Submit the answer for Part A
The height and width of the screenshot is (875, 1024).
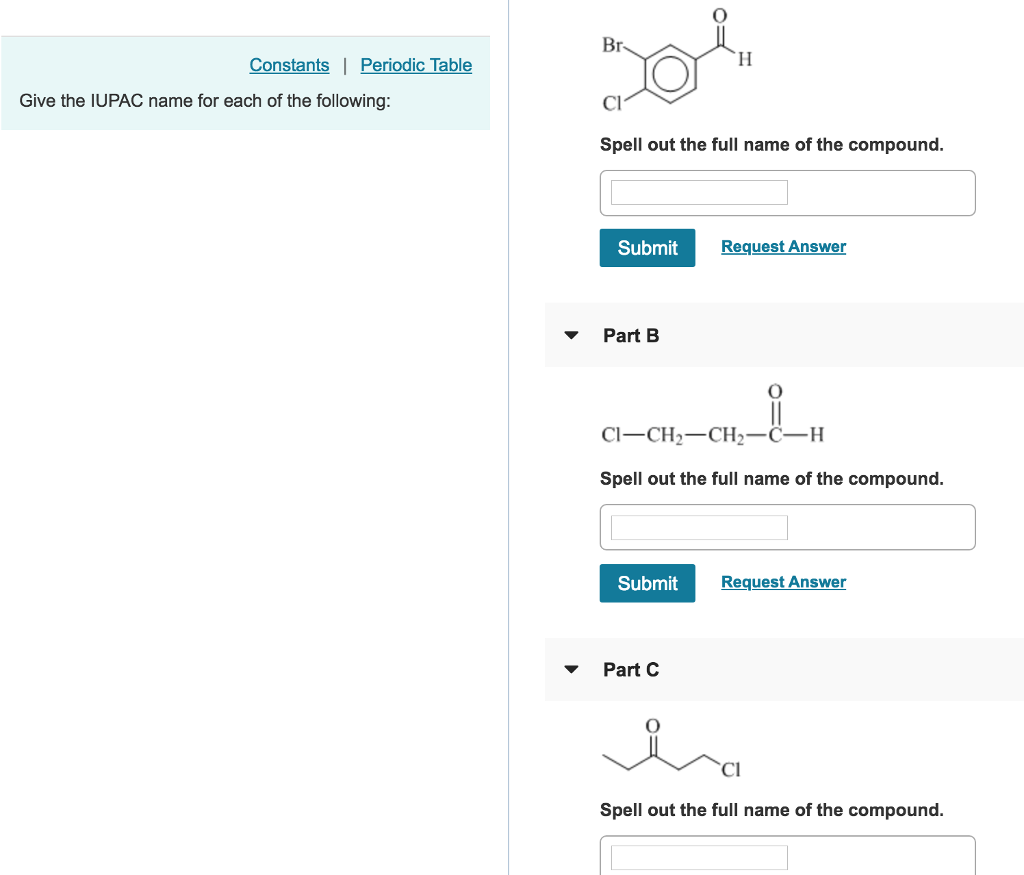pyautogui.click(x=647, y=247)
